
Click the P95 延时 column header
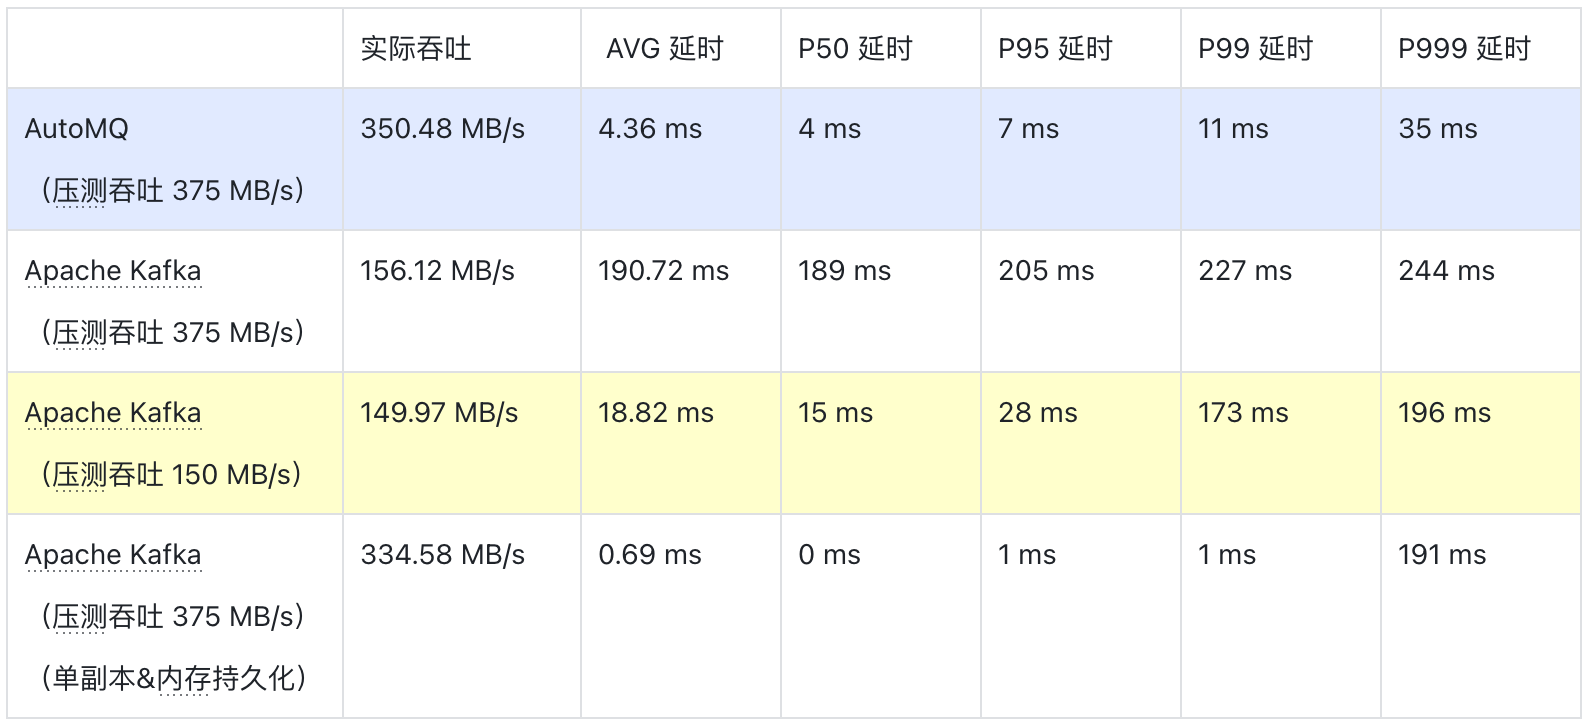click(1055, 49)
